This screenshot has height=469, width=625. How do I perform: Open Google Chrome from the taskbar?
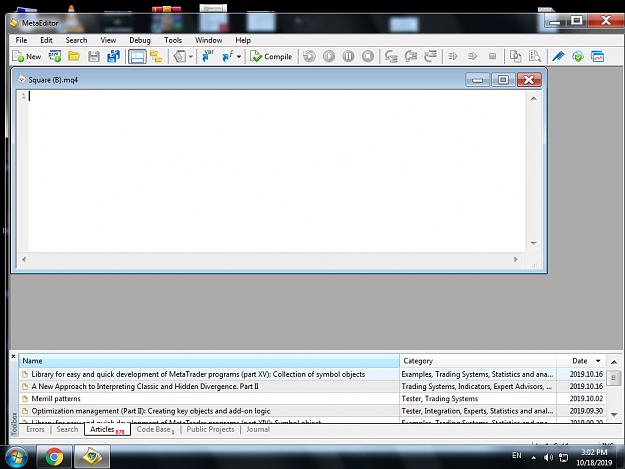(54, 457)
